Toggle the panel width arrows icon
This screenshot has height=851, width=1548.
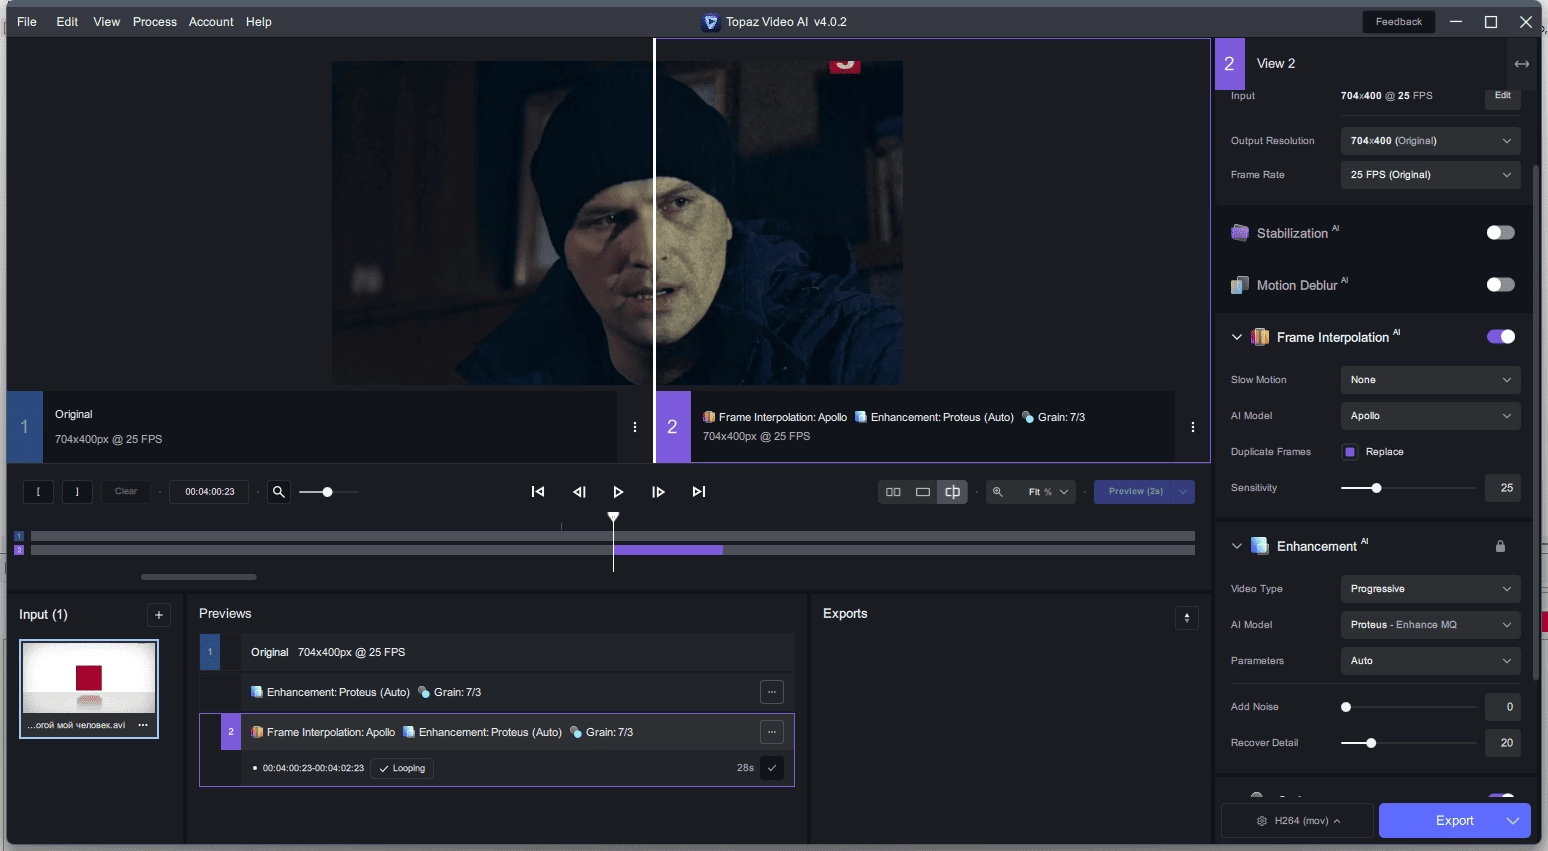click(1522, 64)
